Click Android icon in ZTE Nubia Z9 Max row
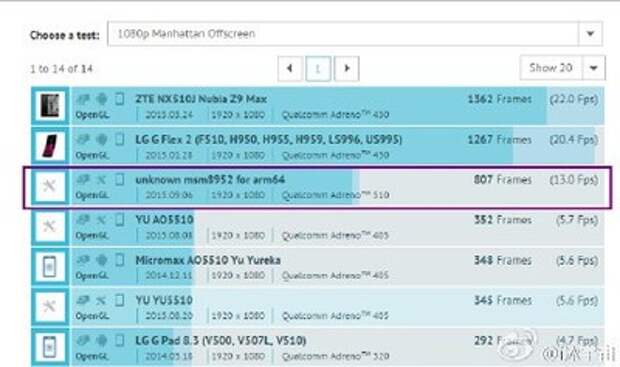Screen dimensions: 620x367 click(x=102, y=98)
